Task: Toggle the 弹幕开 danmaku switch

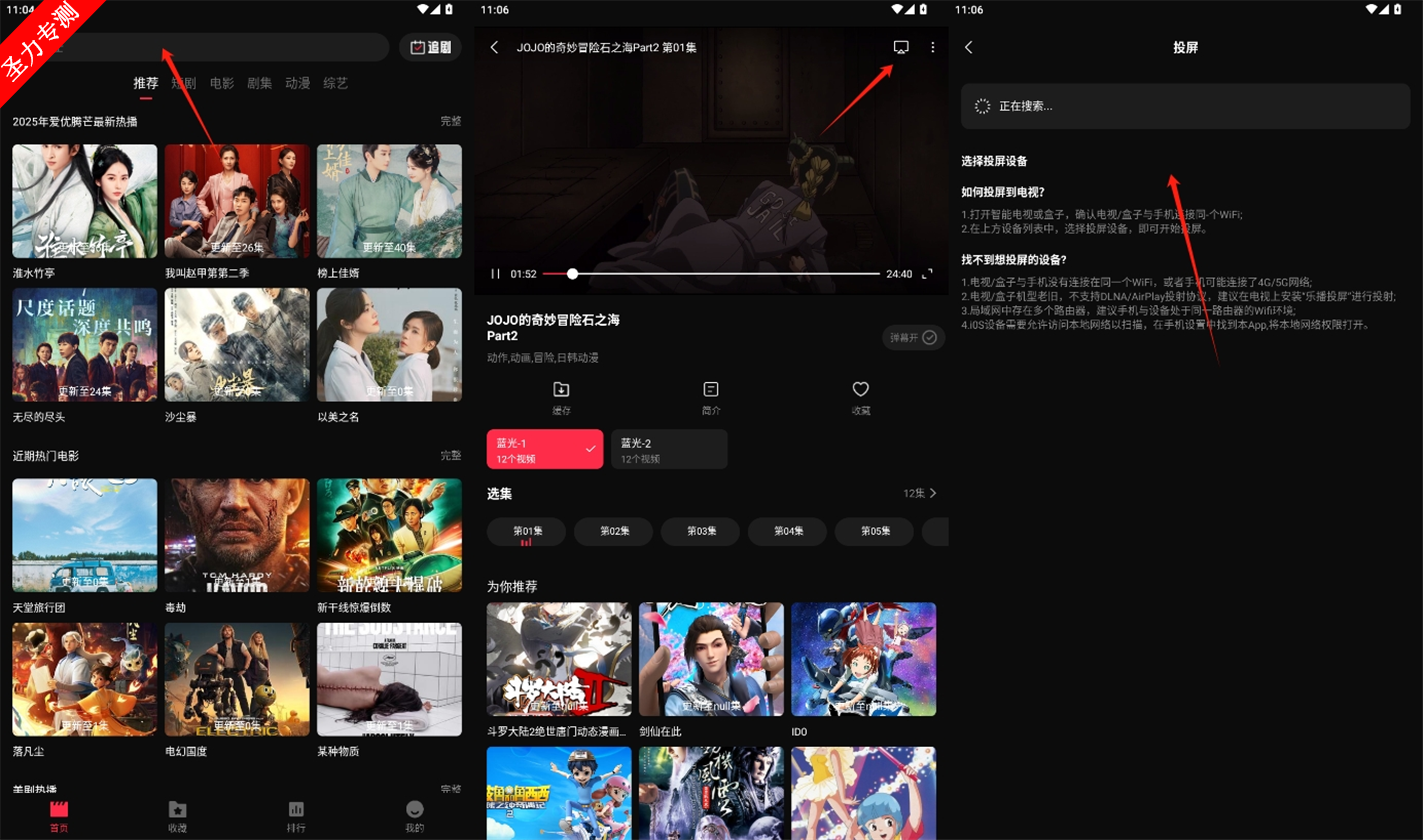Action: pyautogui.click(x=913, y=337)
